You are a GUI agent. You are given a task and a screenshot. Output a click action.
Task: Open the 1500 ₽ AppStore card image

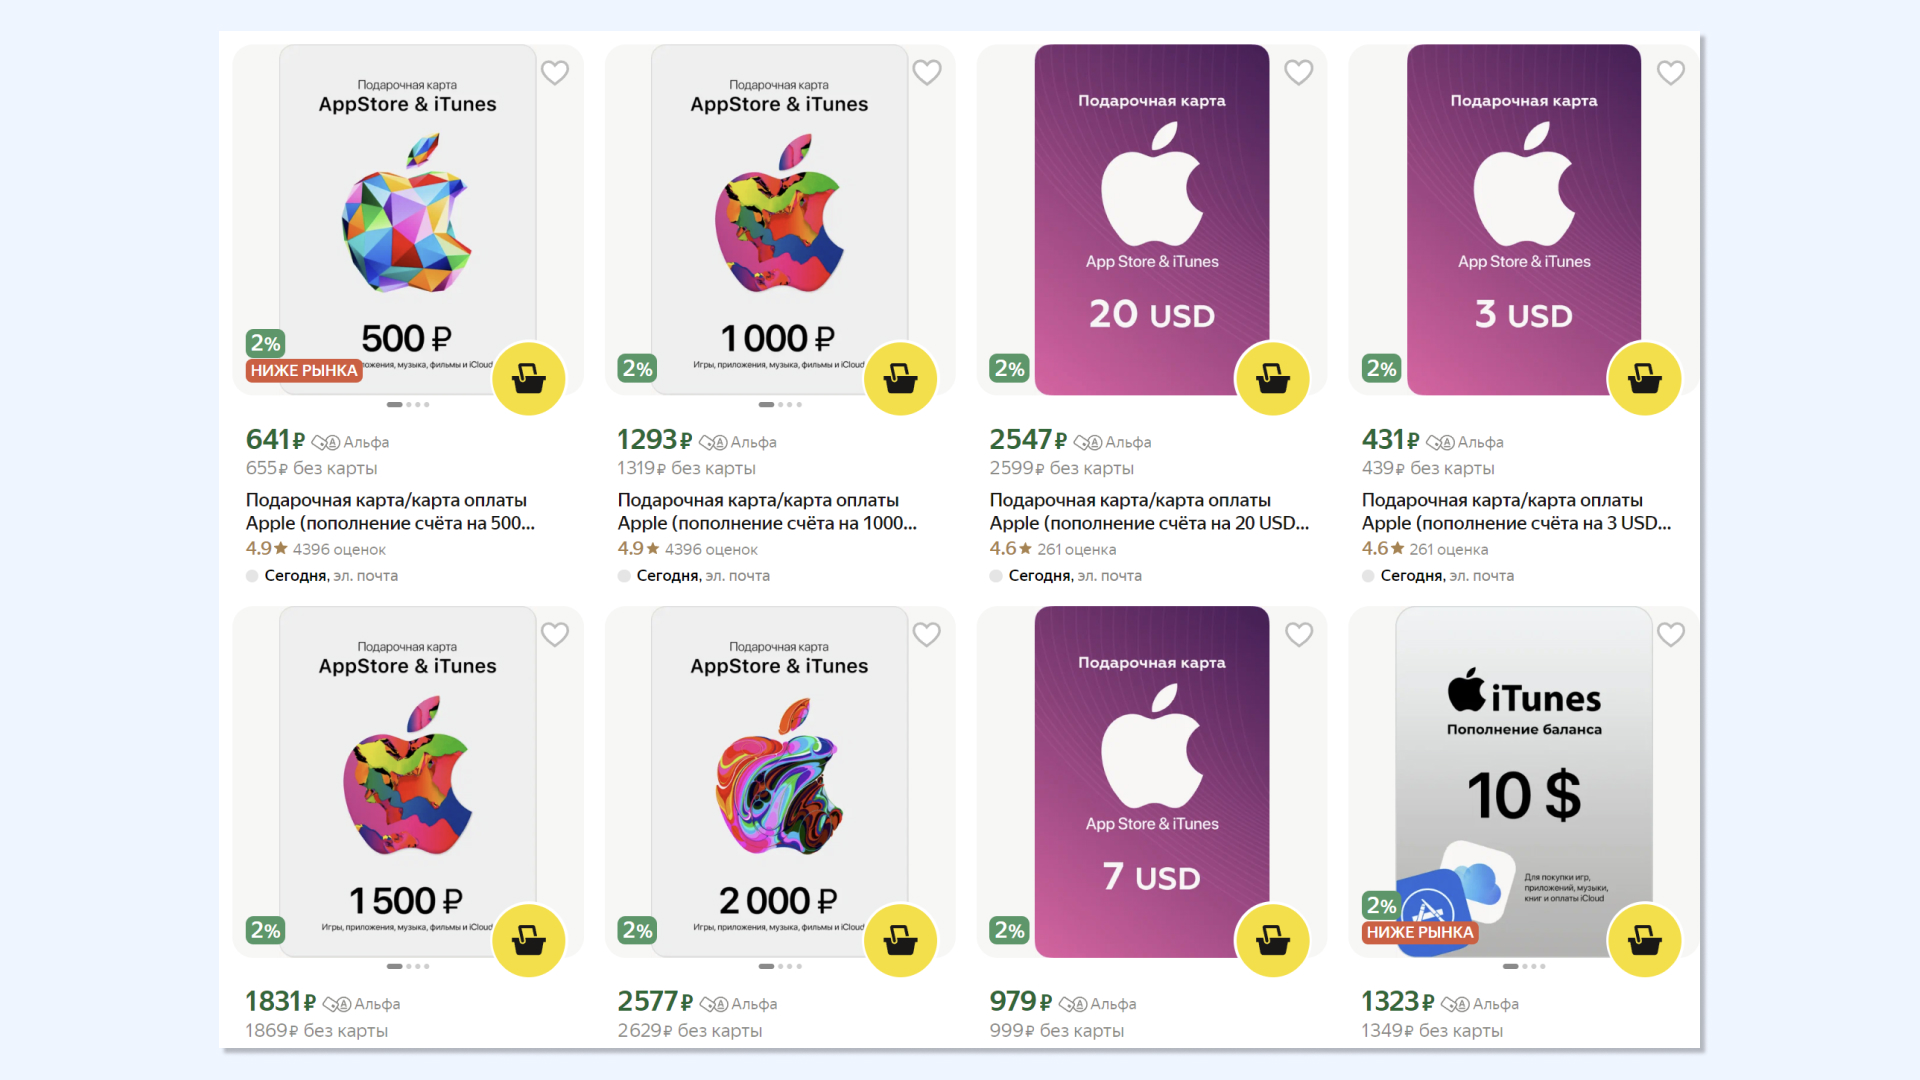[x=408, y=782]
